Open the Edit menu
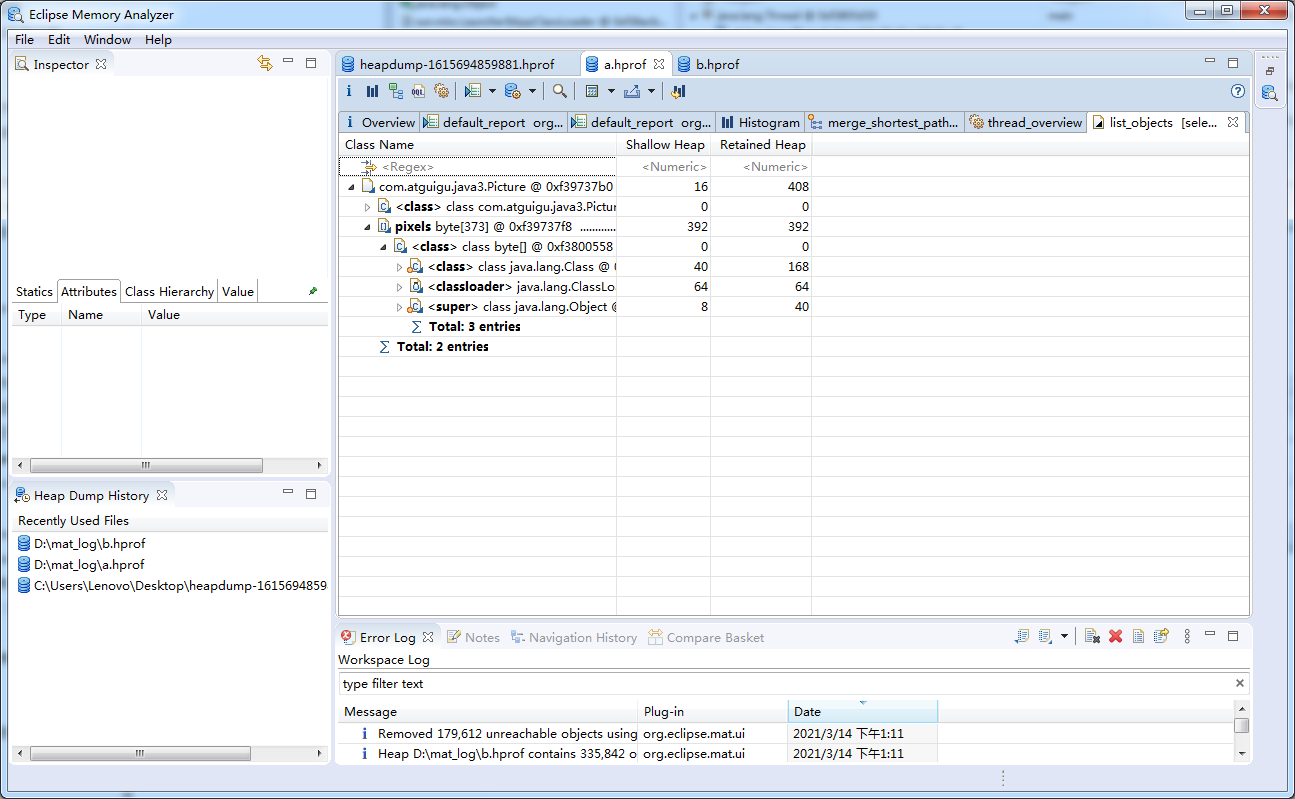Viewport: 1295px width, 799px height. (59, 40)
